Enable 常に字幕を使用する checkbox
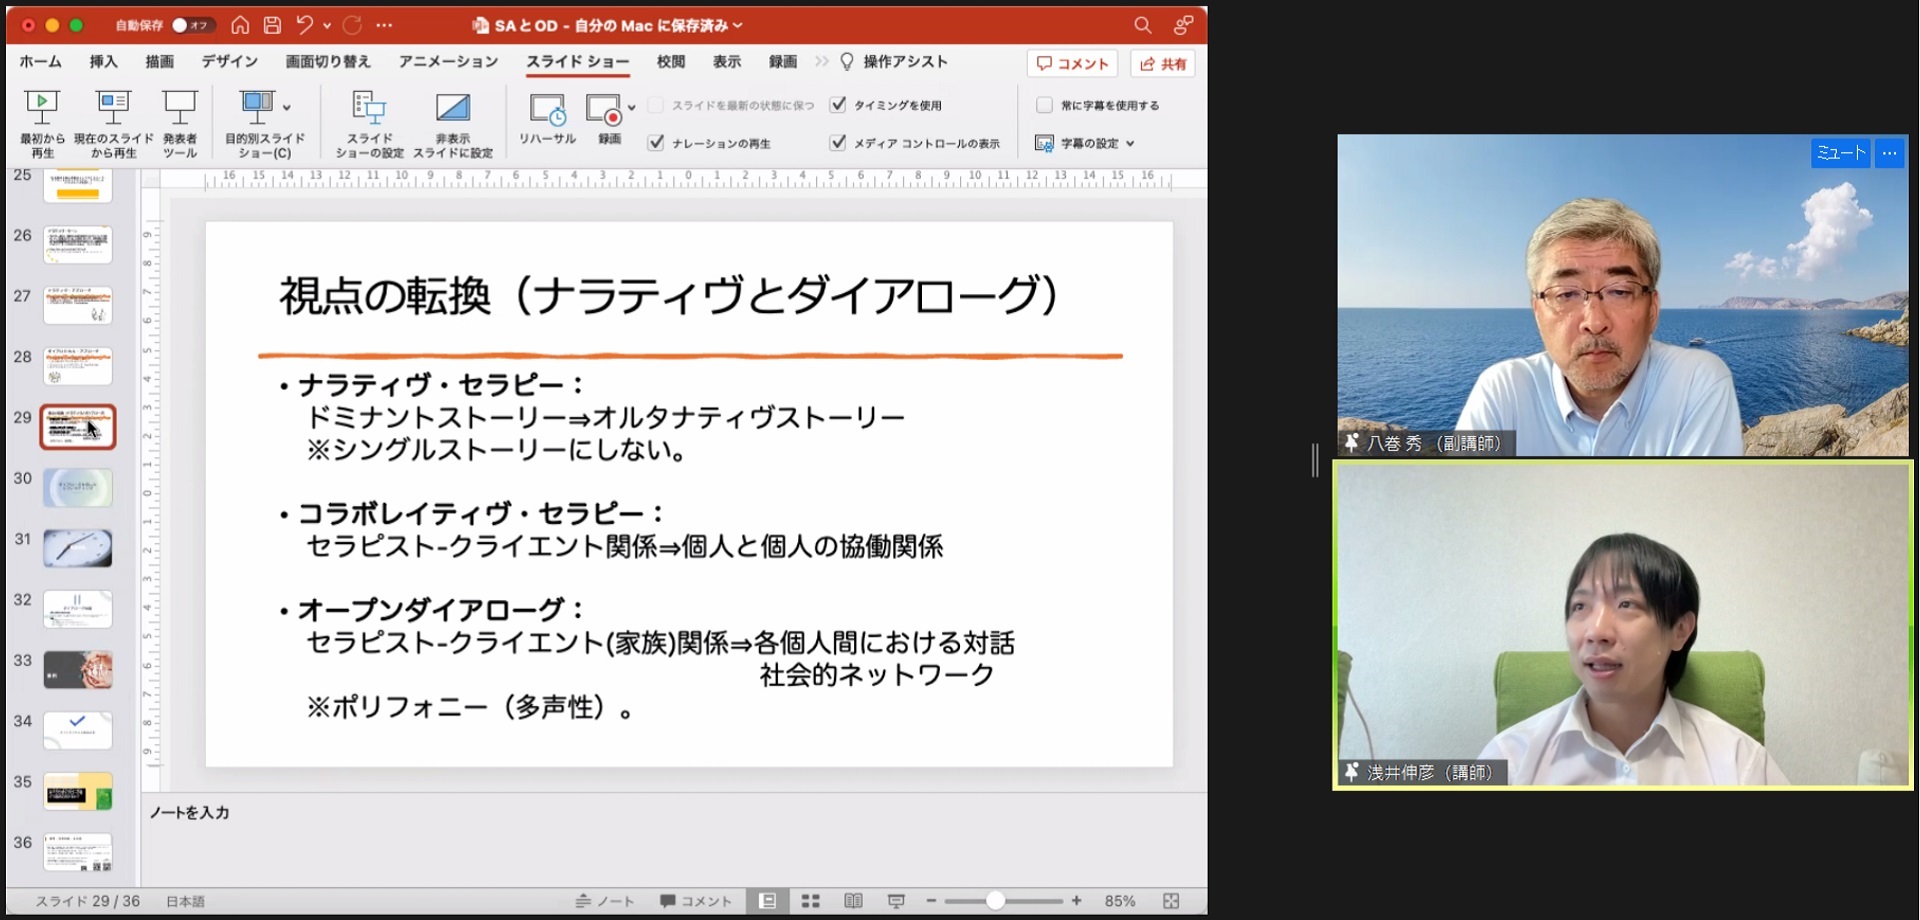The width and height of the screenshot is (1920, 920). click(x=1044, y=105)
